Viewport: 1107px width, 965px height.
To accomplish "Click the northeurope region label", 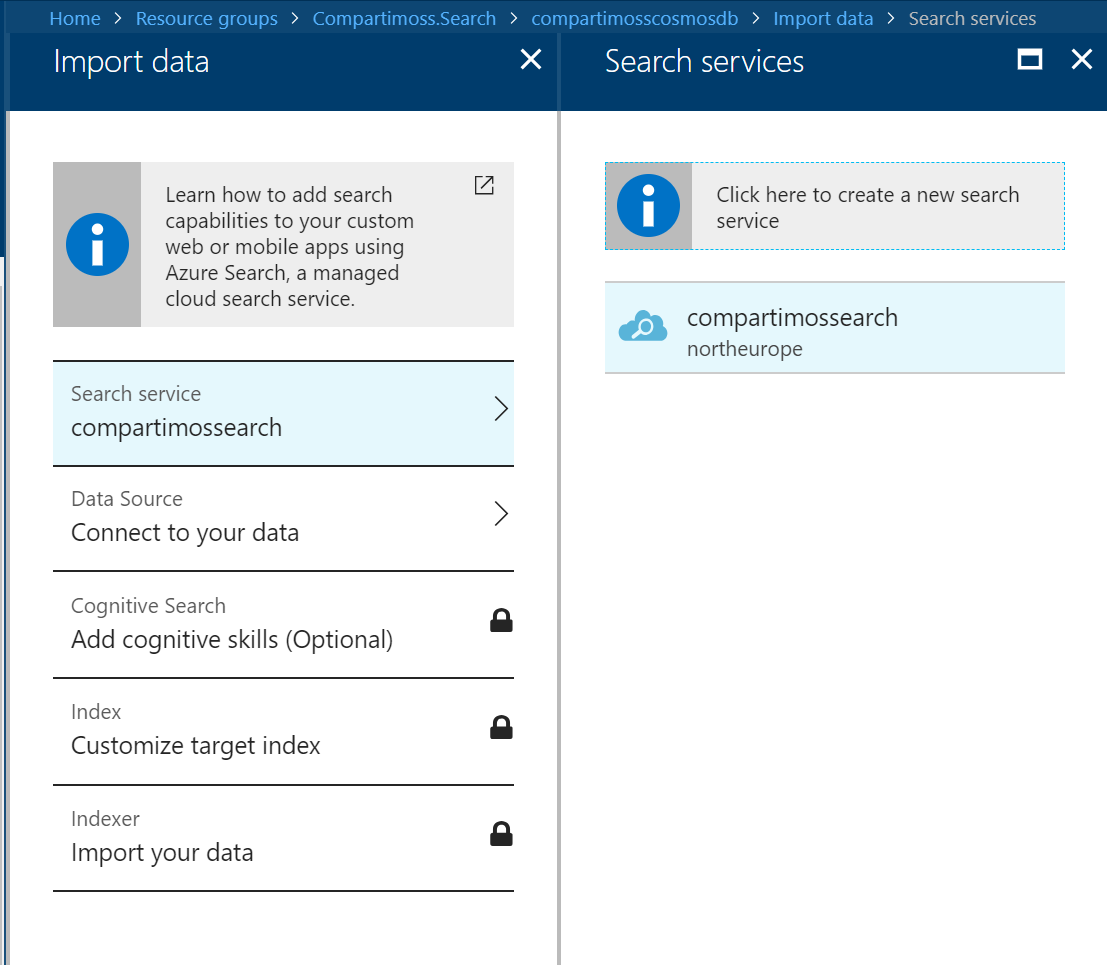I will (745, 349).
